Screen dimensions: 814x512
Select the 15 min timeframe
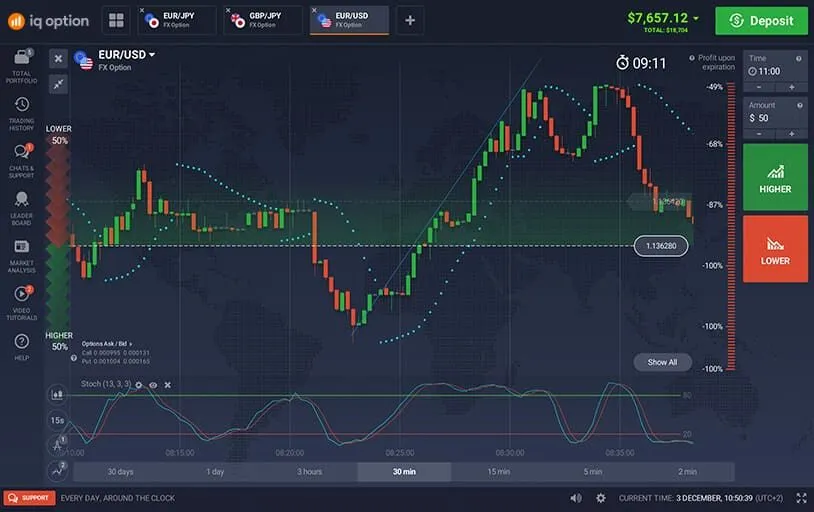(x=498, y=471)
